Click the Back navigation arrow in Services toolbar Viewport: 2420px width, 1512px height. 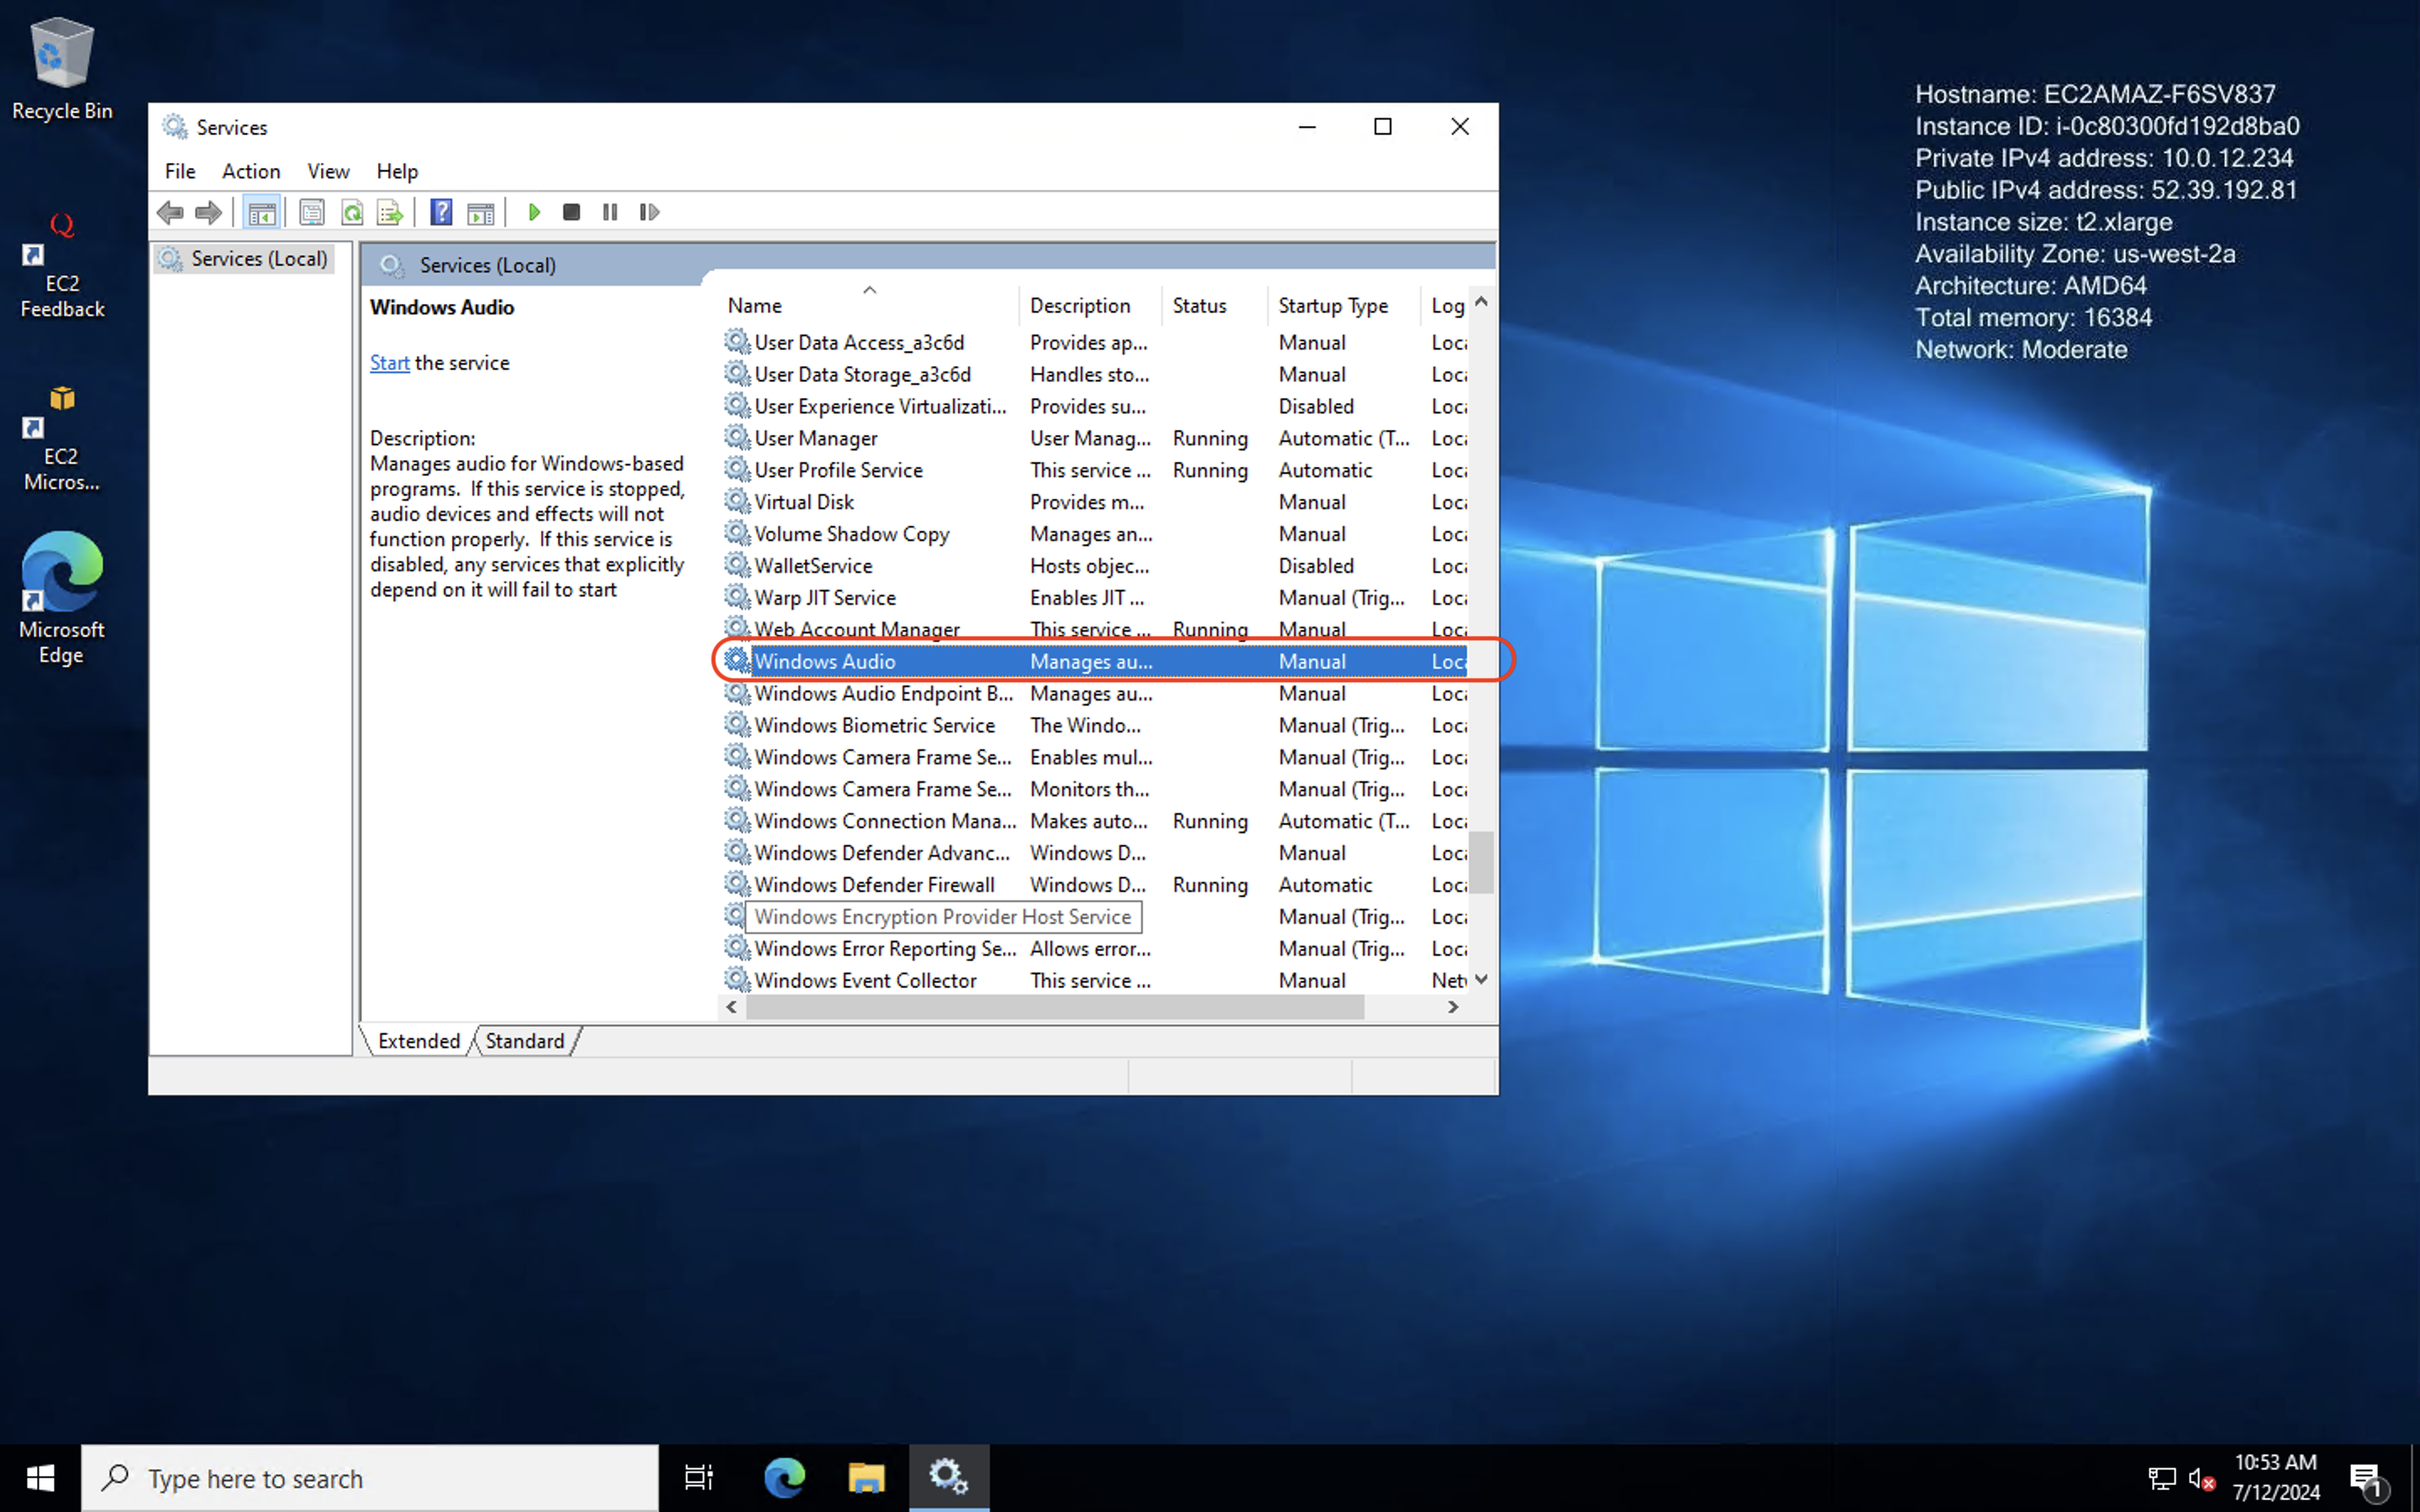coord(170,211)
